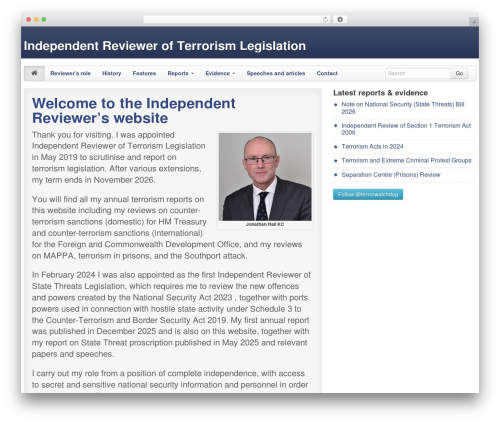Open the browser extension icon beside address bar

(340, 20)
